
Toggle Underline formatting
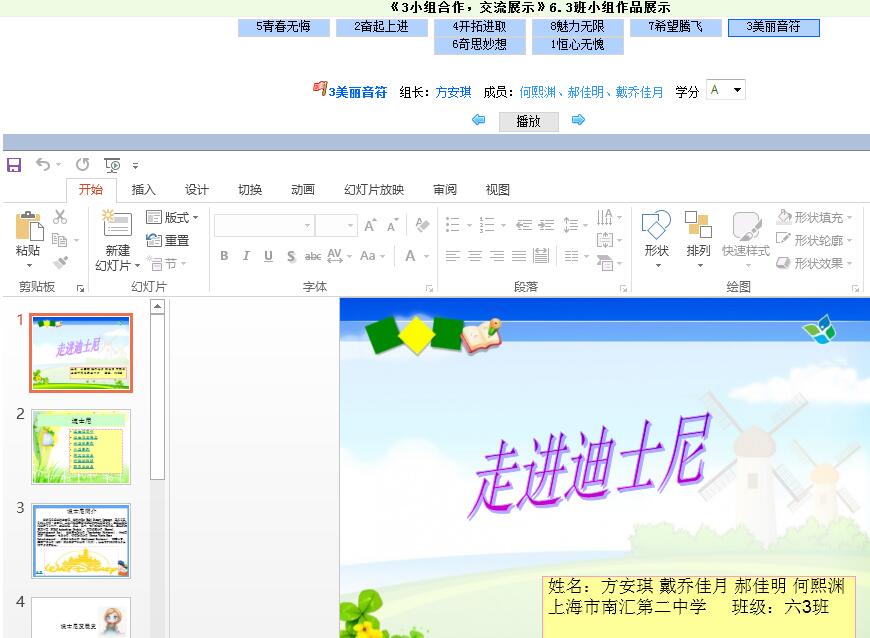pos(269,256)
